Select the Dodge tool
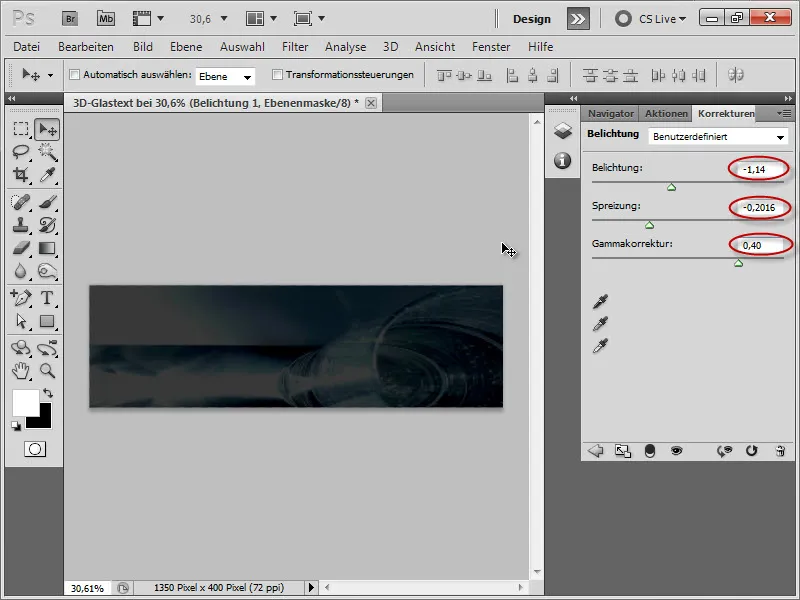 click(47, 271)
